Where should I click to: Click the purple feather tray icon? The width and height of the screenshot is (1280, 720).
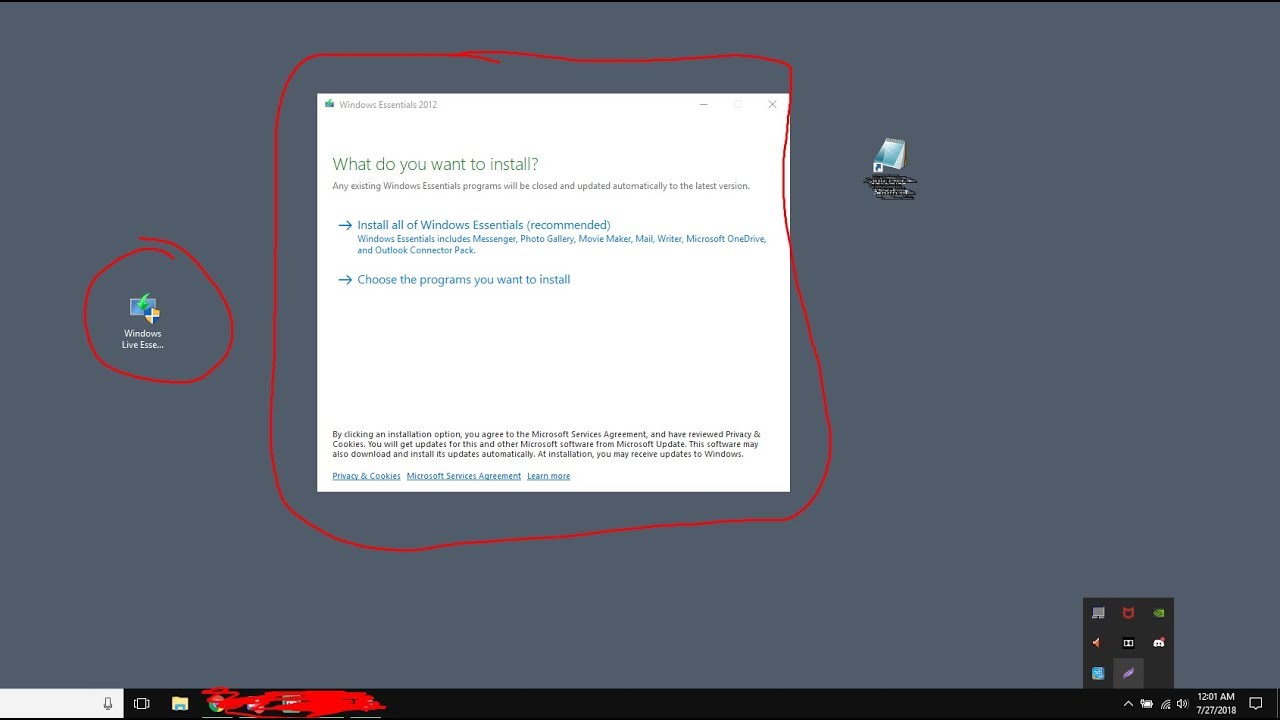[1128, 673]
